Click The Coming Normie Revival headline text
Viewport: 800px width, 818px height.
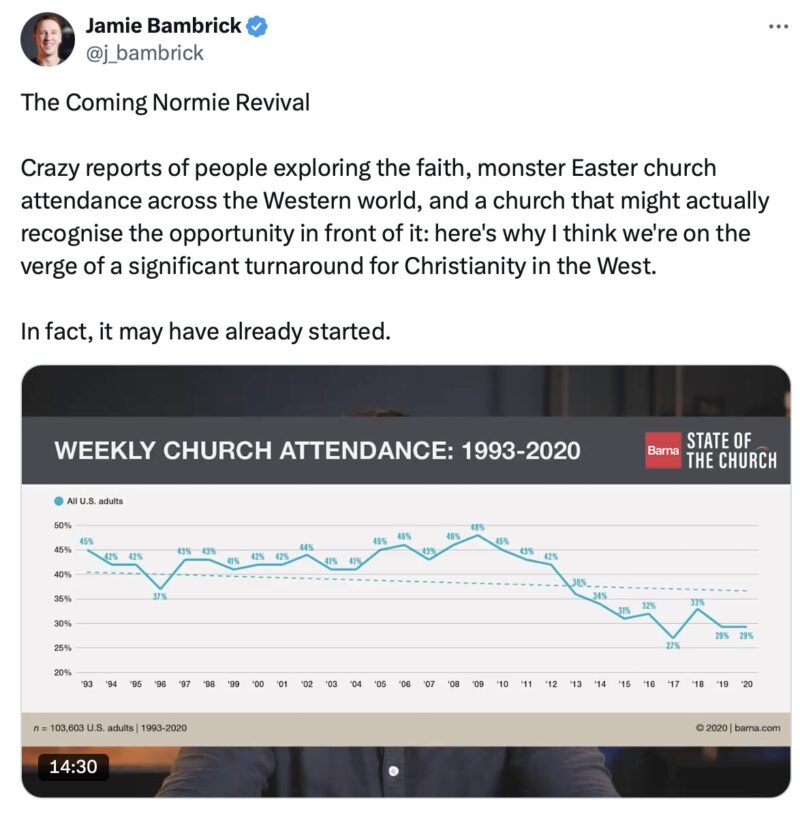(166, 103)
